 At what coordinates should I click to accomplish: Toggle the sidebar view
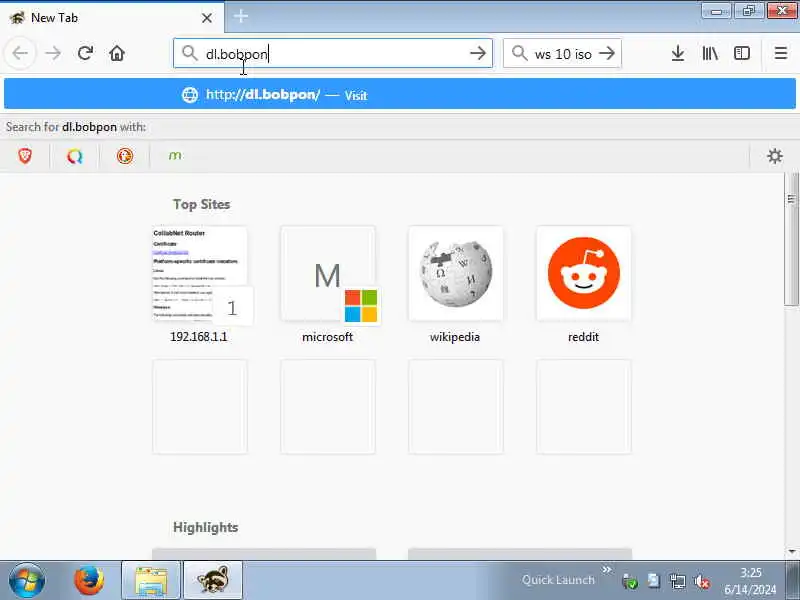(741, 53)
